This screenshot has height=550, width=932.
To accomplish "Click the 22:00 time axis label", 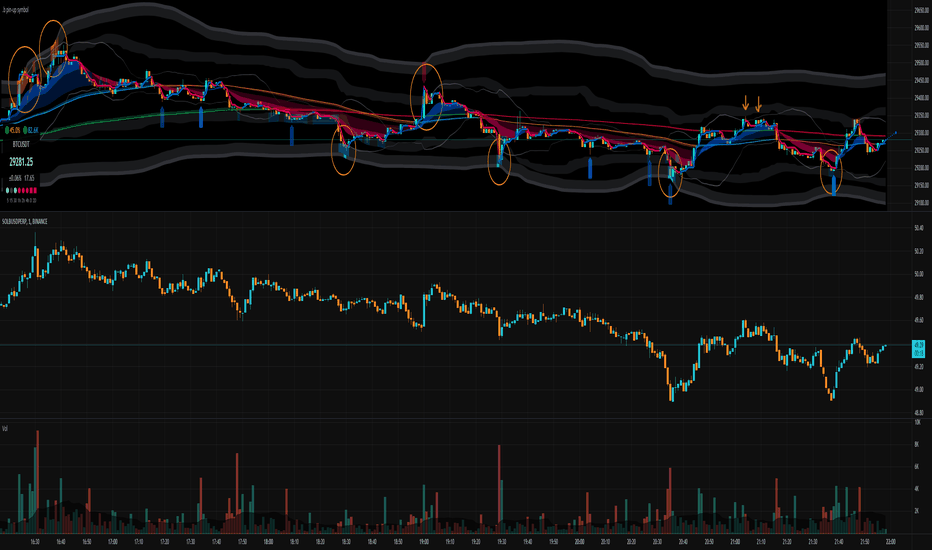I will coord(890,542).
